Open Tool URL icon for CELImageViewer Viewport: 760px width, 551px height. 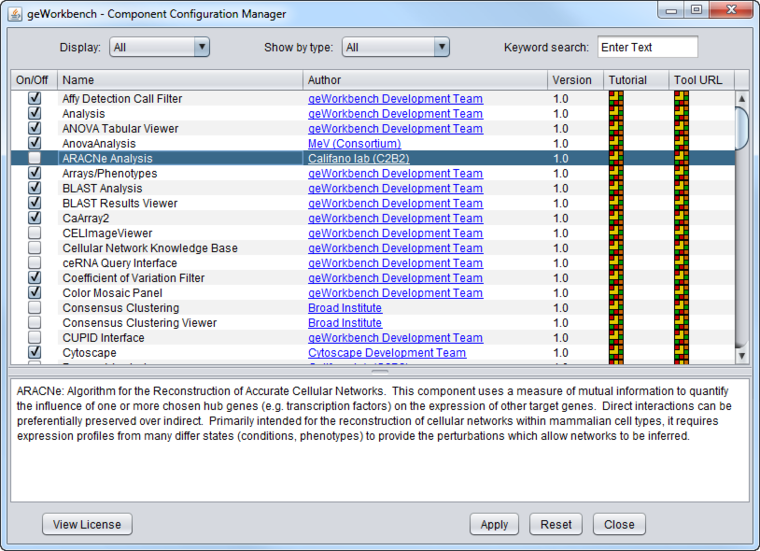click(x=681, y=233)
